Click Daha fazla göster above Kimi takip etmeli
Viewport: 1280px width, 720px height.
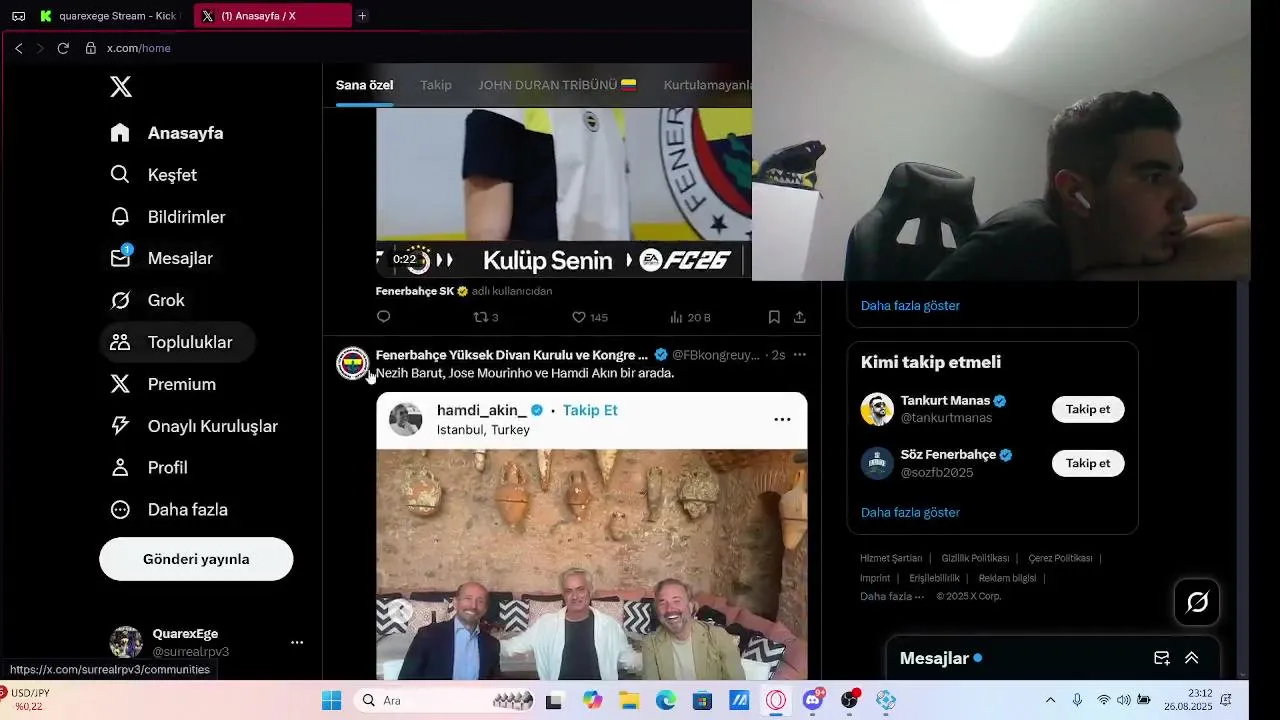click(x=910, y=306)
